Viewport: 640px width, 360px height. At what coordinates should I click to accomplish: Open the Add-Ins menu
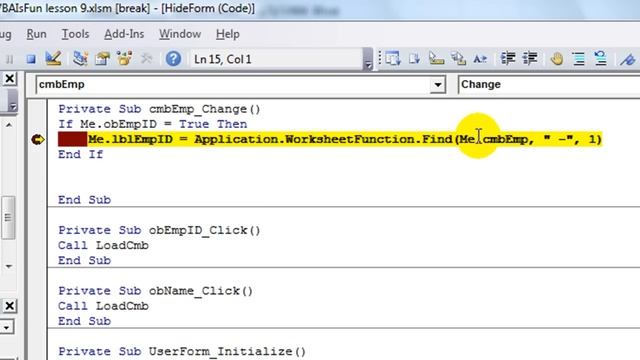pos(124,34)
